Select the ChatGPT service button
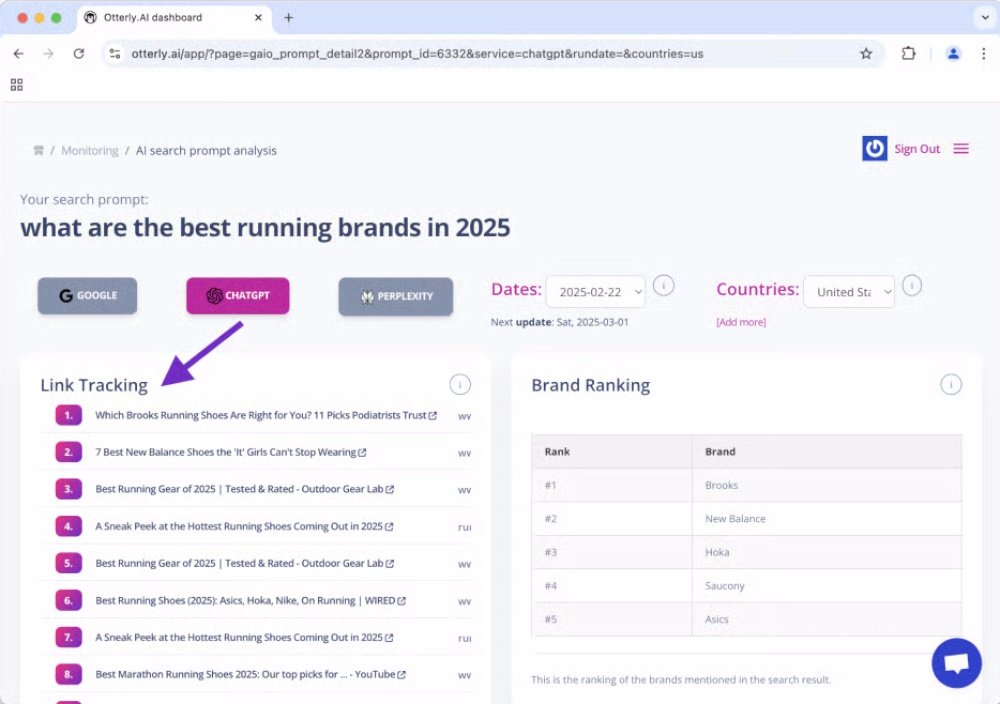1000x704 pixels. point(238,296)
